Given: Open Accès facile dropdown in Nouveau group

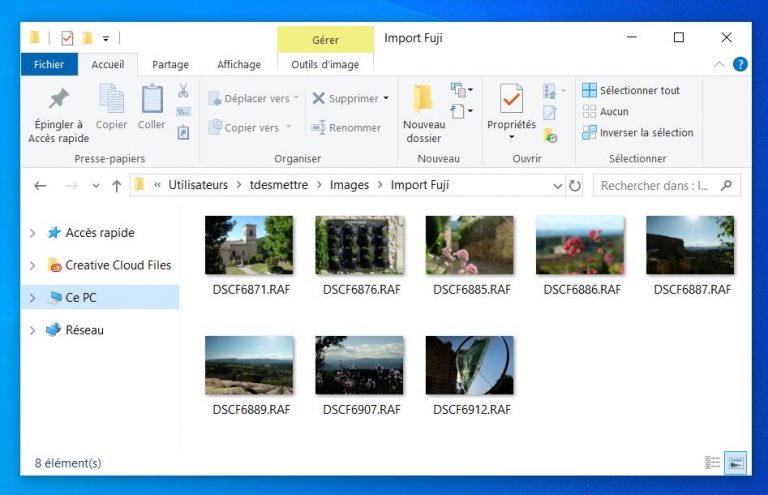Looking at the screenshot, I should (462, 111).
